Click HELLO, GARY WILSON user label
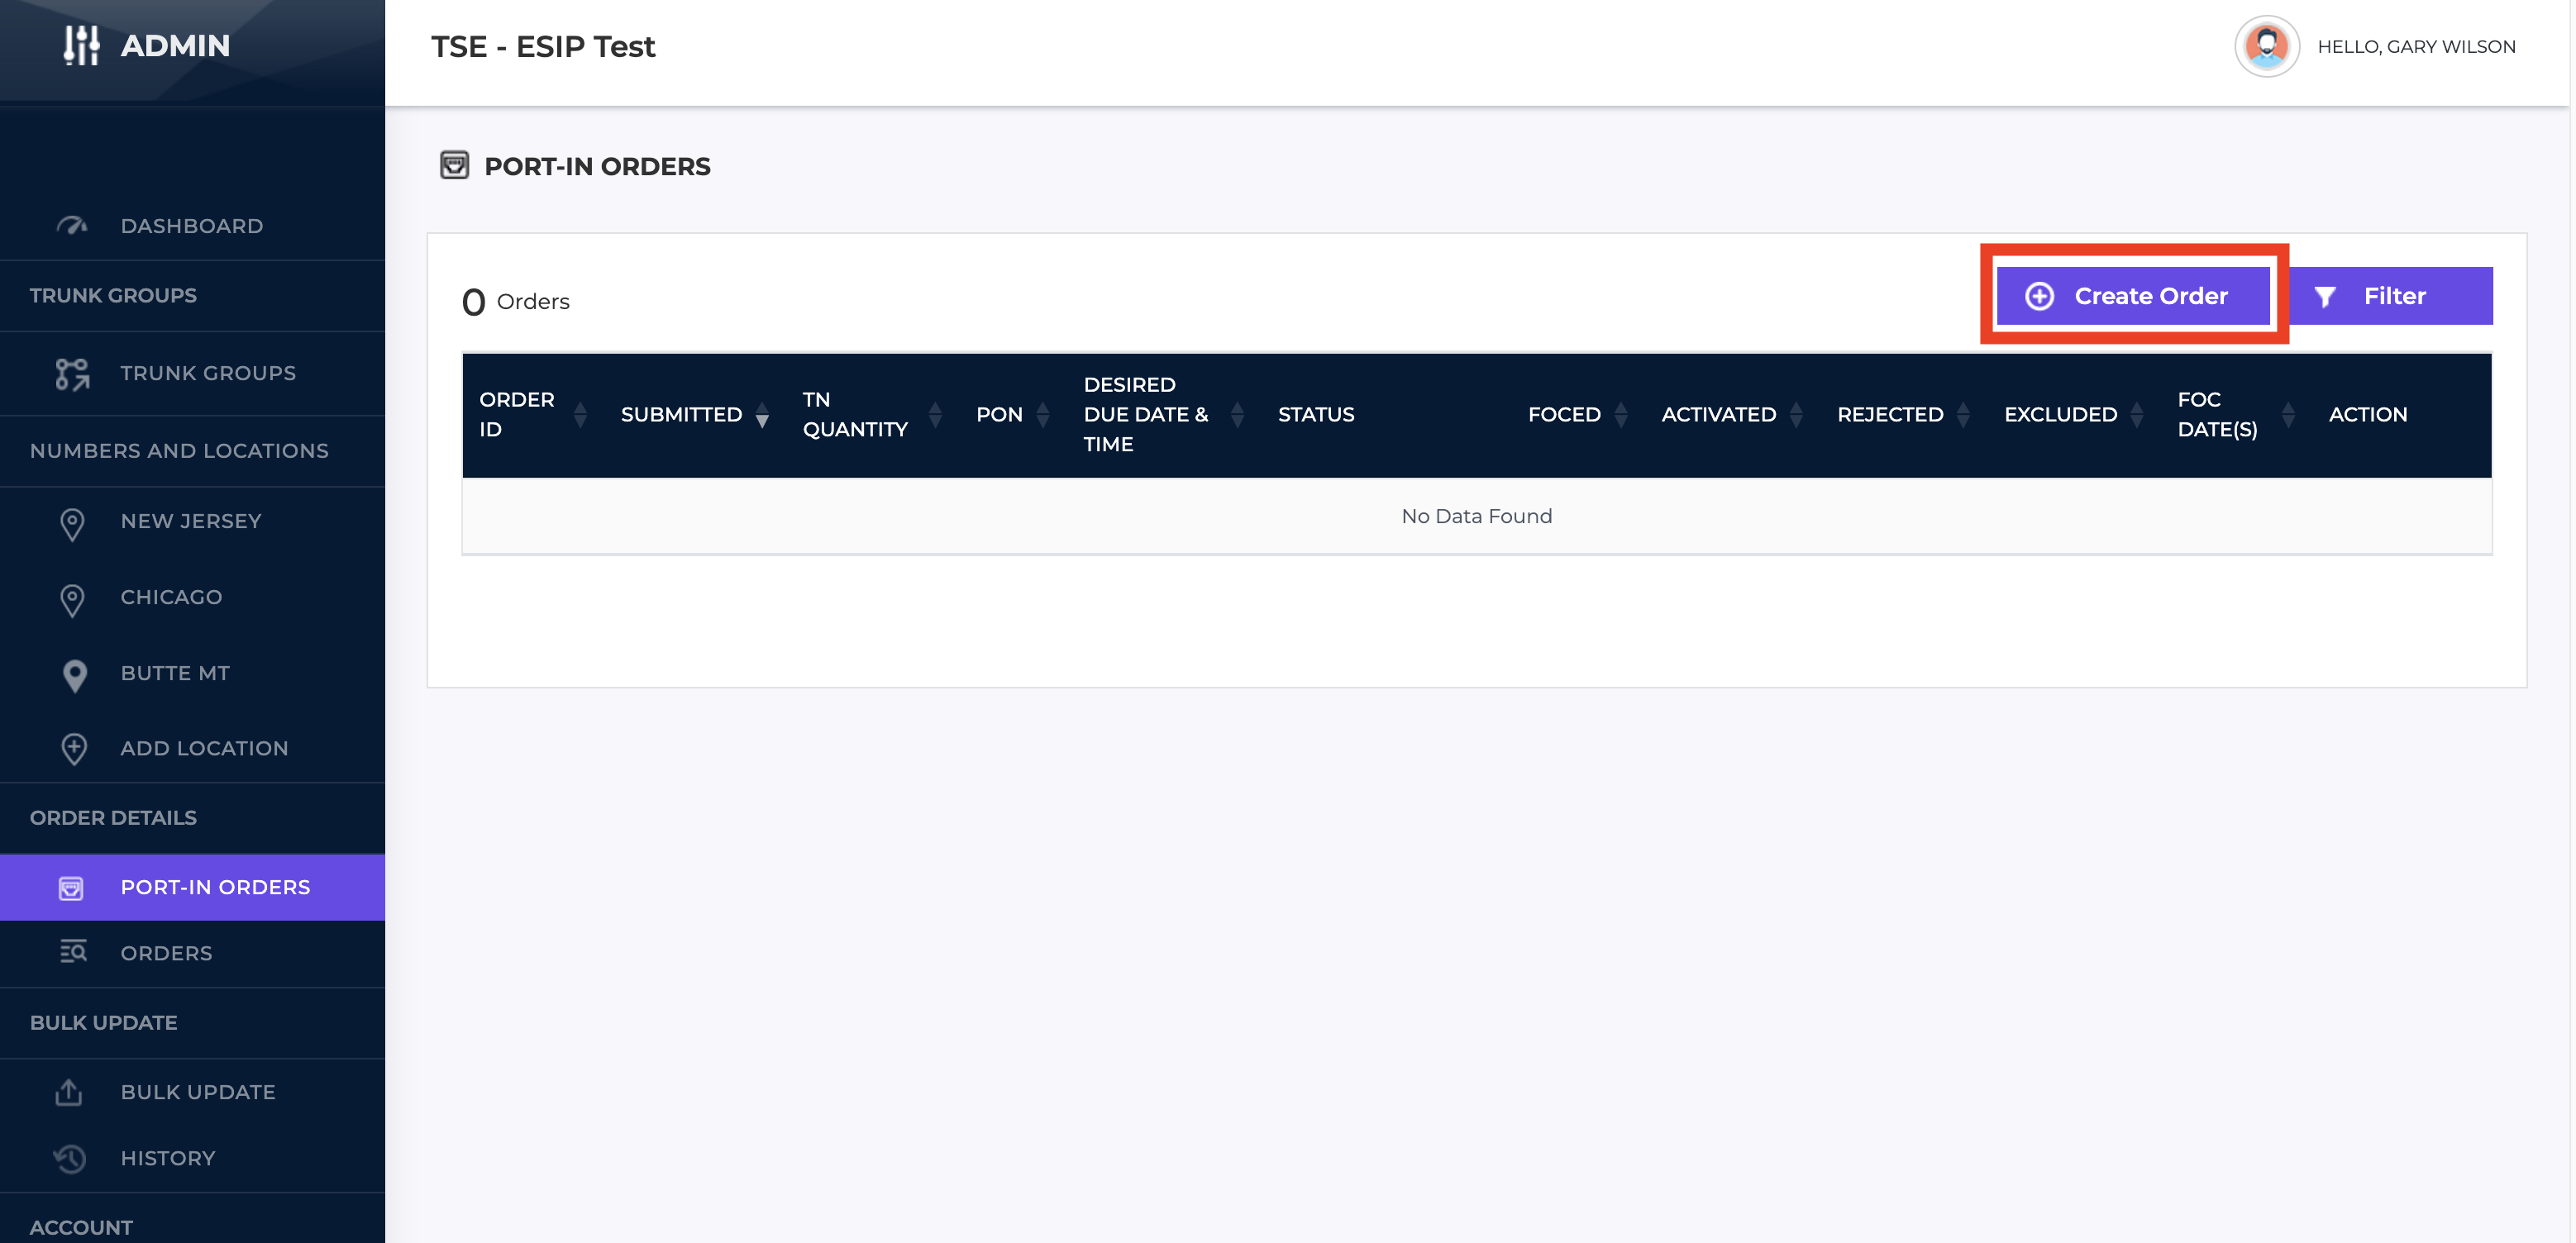Viewport: 2576px width, 1243px height. coord(2416,47)
